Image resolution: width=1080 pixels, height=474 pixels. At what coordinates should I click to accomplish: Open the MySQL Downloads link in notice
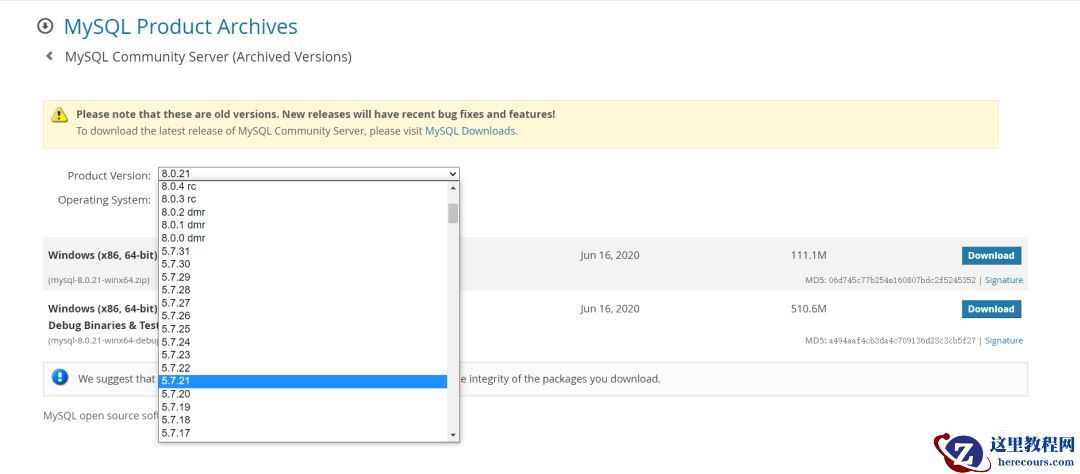click(470, 131)
